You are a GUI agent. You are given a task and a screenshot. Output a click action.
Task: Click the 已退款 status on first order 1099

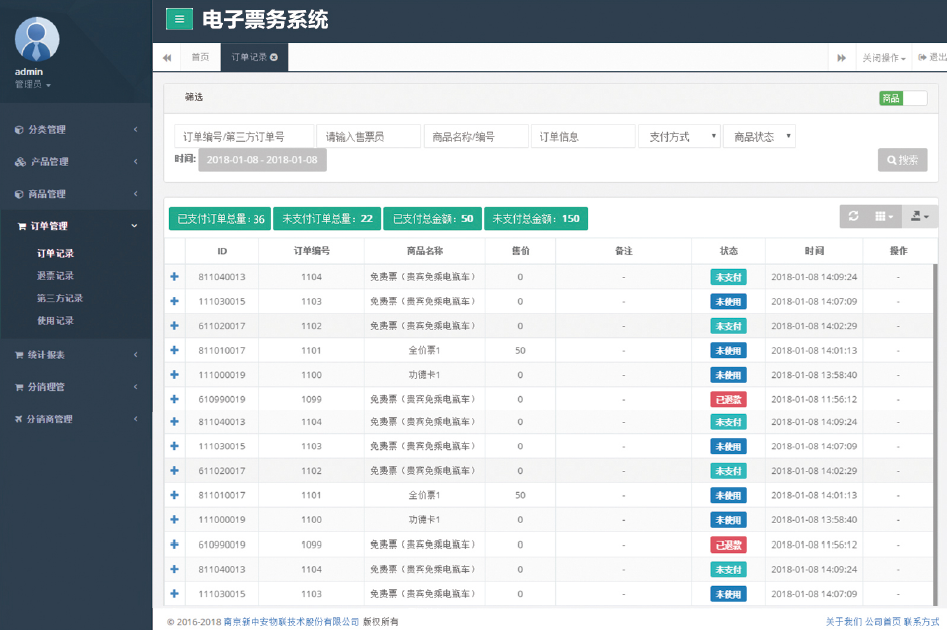(x=728, y=399)
